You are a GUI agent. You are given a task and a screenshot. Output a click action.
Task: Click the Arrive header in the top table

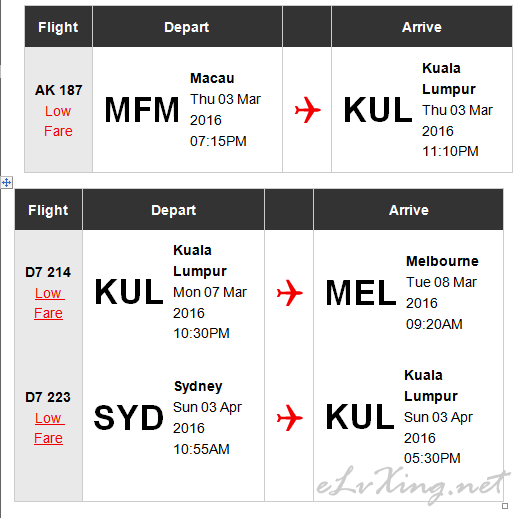pyautogui.click(x=422, y=27)
